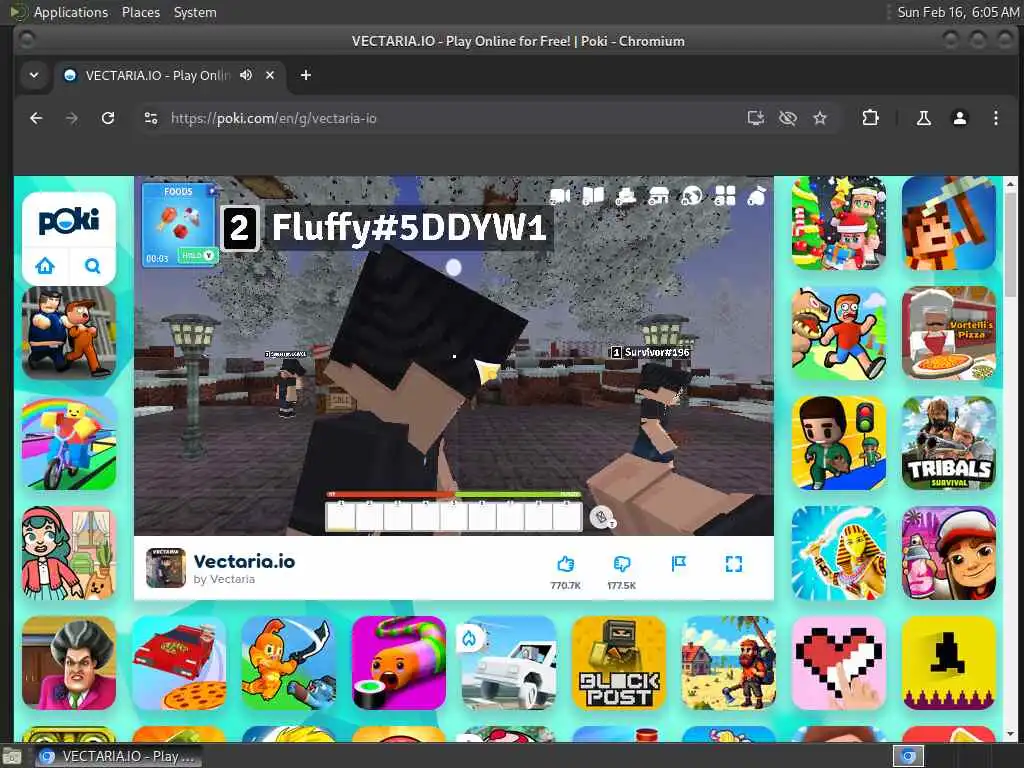The image size is (1024, 768).
Task: Open the Vortelli's Pizza game thumbnail
Action: [948, 333]
